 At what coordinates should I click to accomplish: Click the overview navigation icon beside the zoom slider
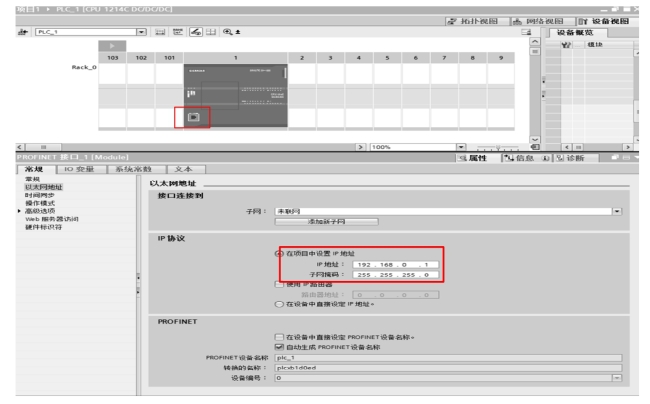pyautogui.click(x=535, y=147)
